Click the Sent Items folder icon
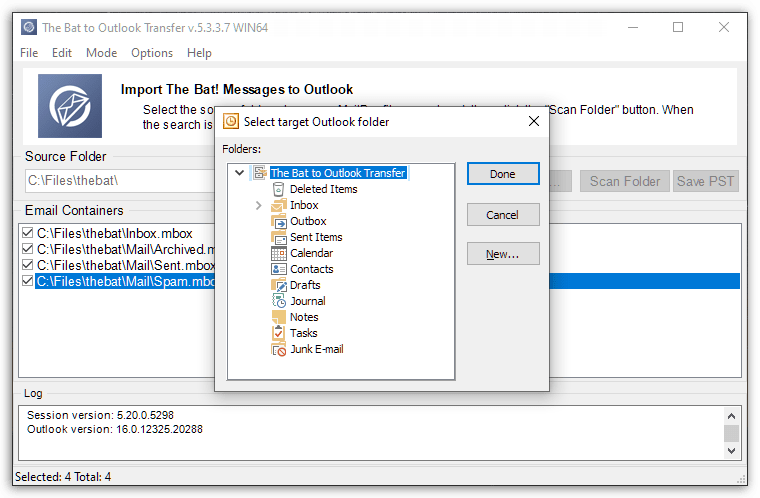 coord(278,237)
